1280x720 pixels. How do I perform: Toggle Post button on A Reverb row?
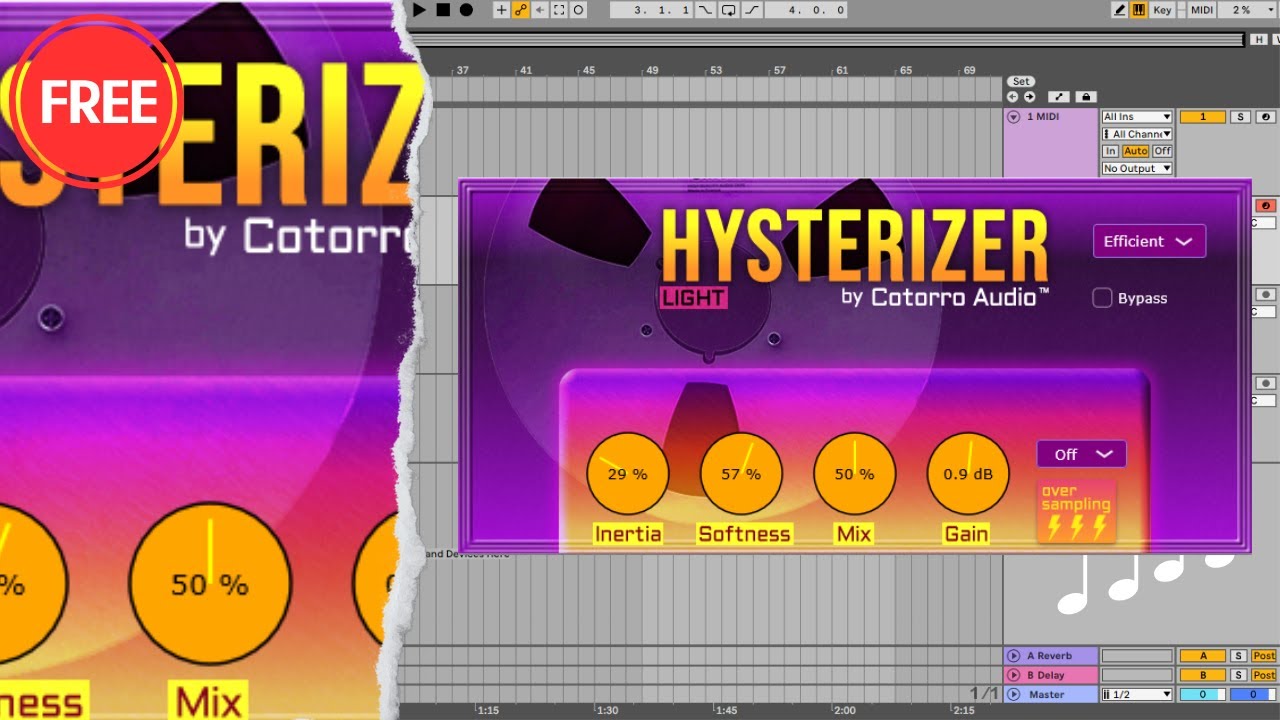(x=1264, y=656)
